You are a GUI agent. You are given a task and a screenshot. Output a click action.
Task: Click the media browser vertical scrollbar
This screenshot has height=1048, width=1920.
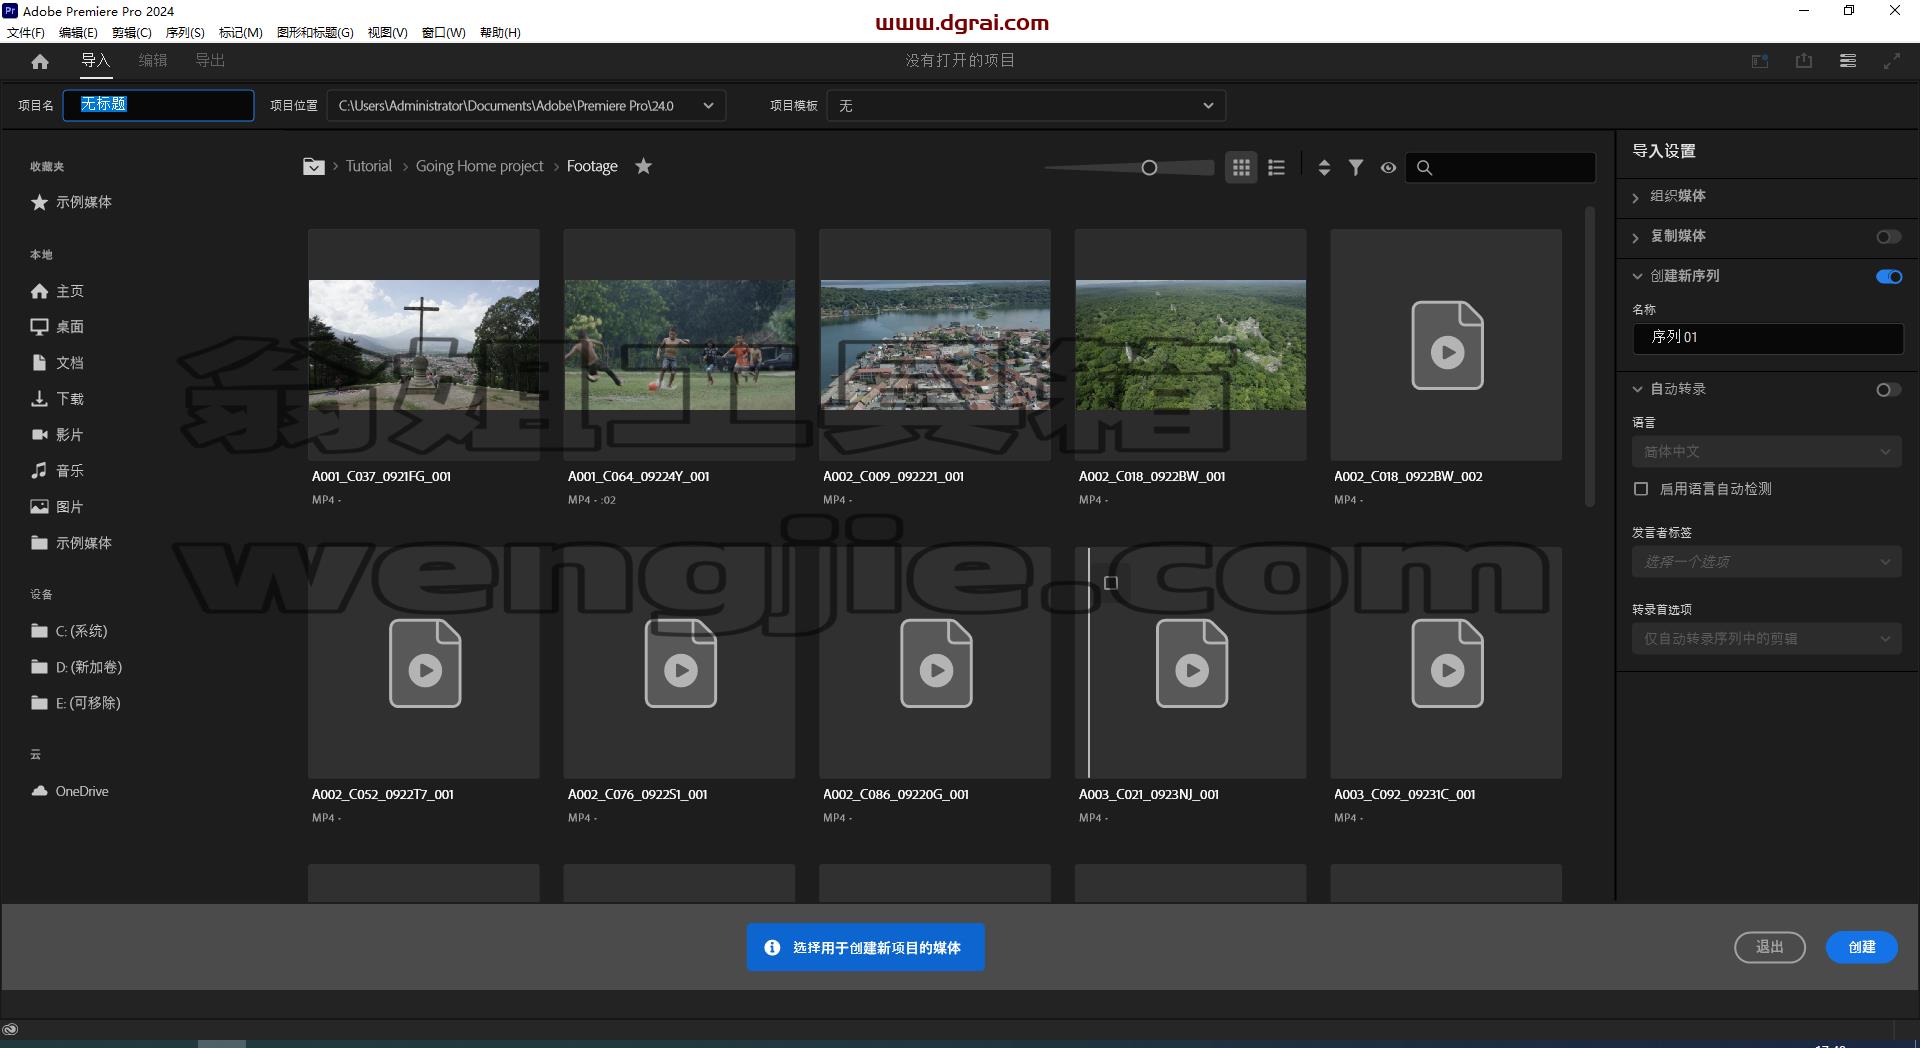(1589, 356)
